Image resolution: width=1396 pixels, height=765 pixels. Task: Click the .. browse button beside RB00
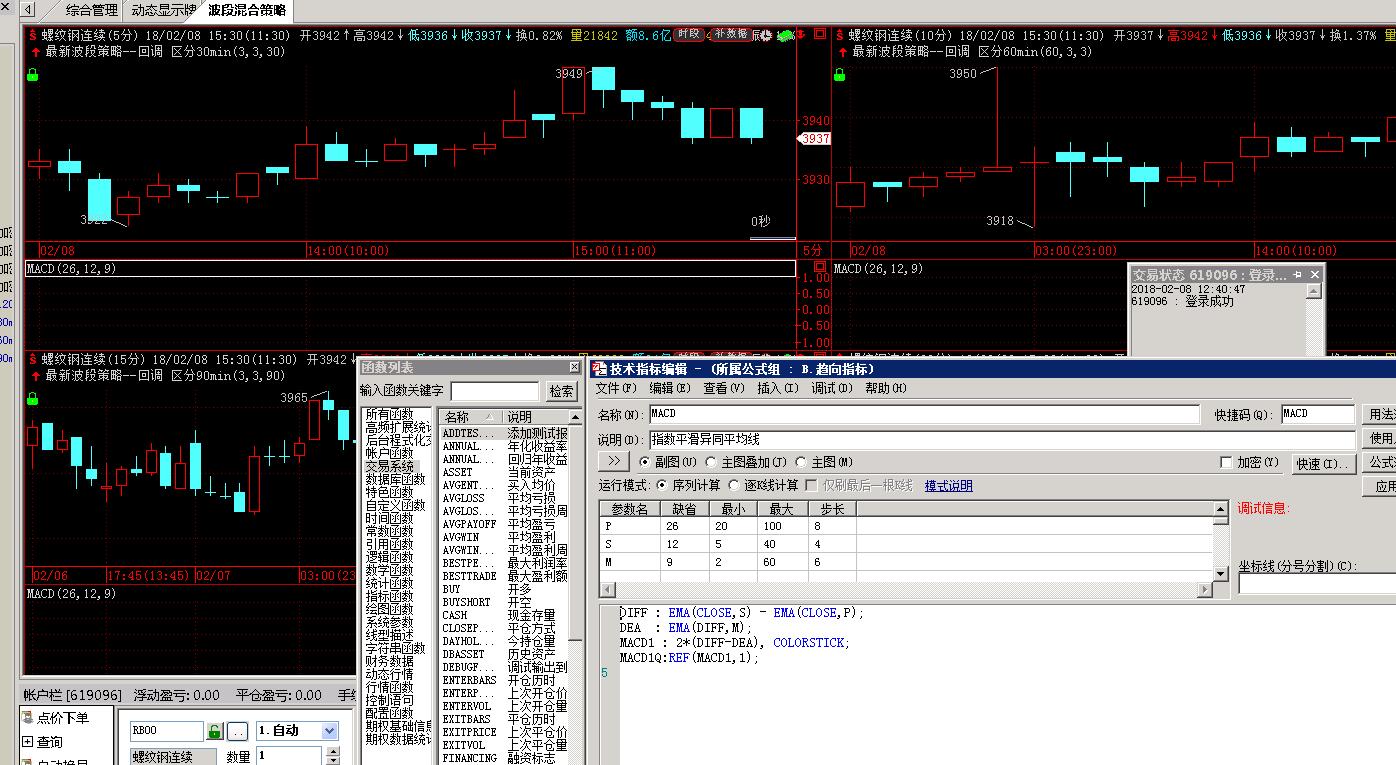tap(238, 731)
